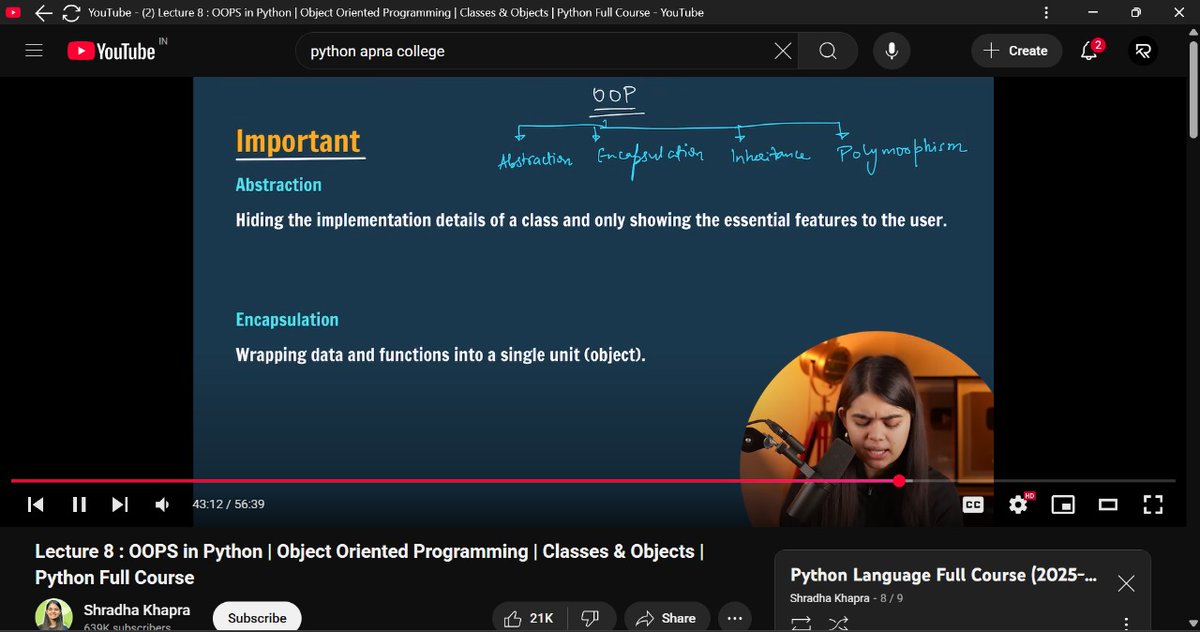This screenshot has height=632, width=1200.
Task: Jump to the previous video in the playlist
Action: (35, 505)
